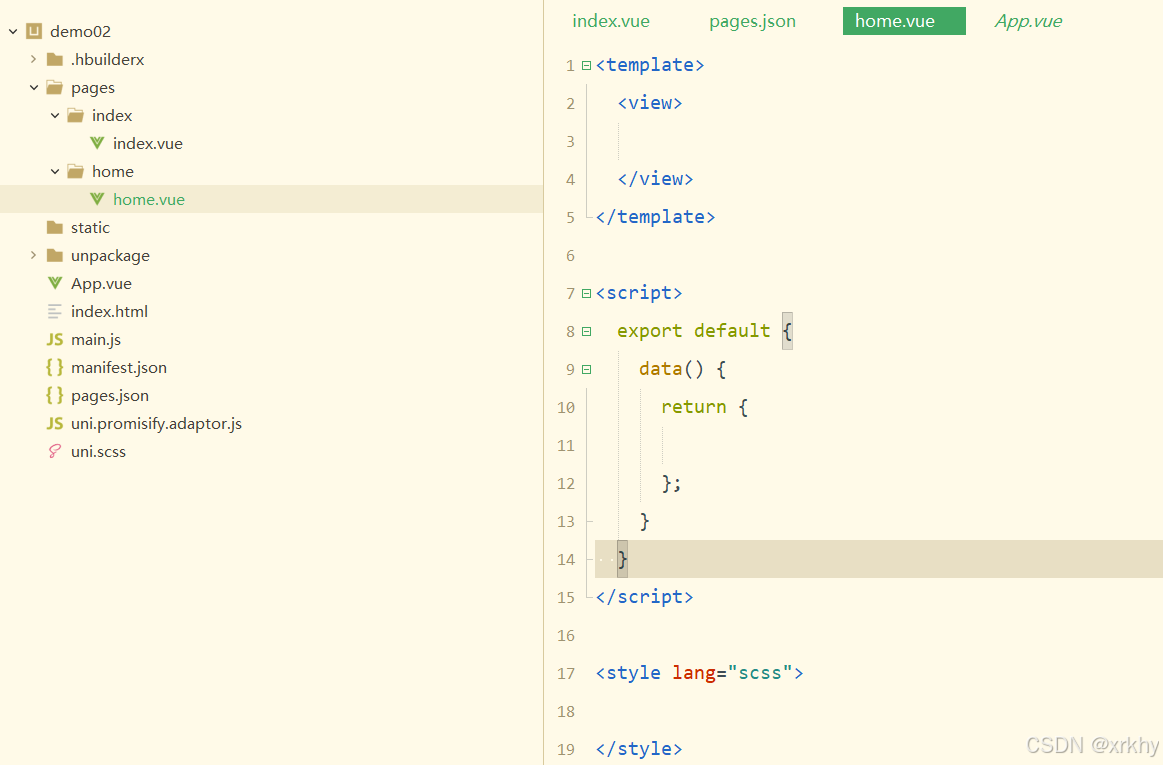Image resolution: width=1163 pixels, height=765 pixels.
Task: Click the JS icon beside main.js
Action: click(55, 339)
